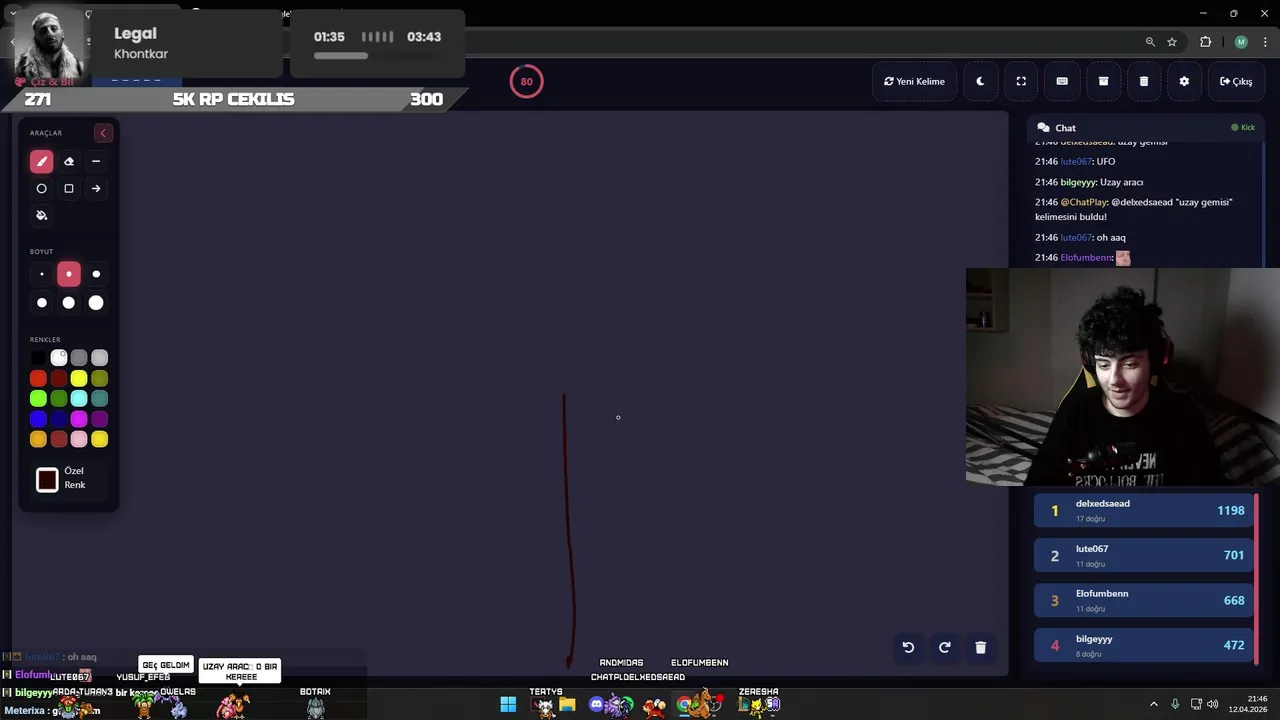The height and width of the screenshot is (720, 1280).
Task: Open the taskbar volume control
Action: click(1213, 704)
